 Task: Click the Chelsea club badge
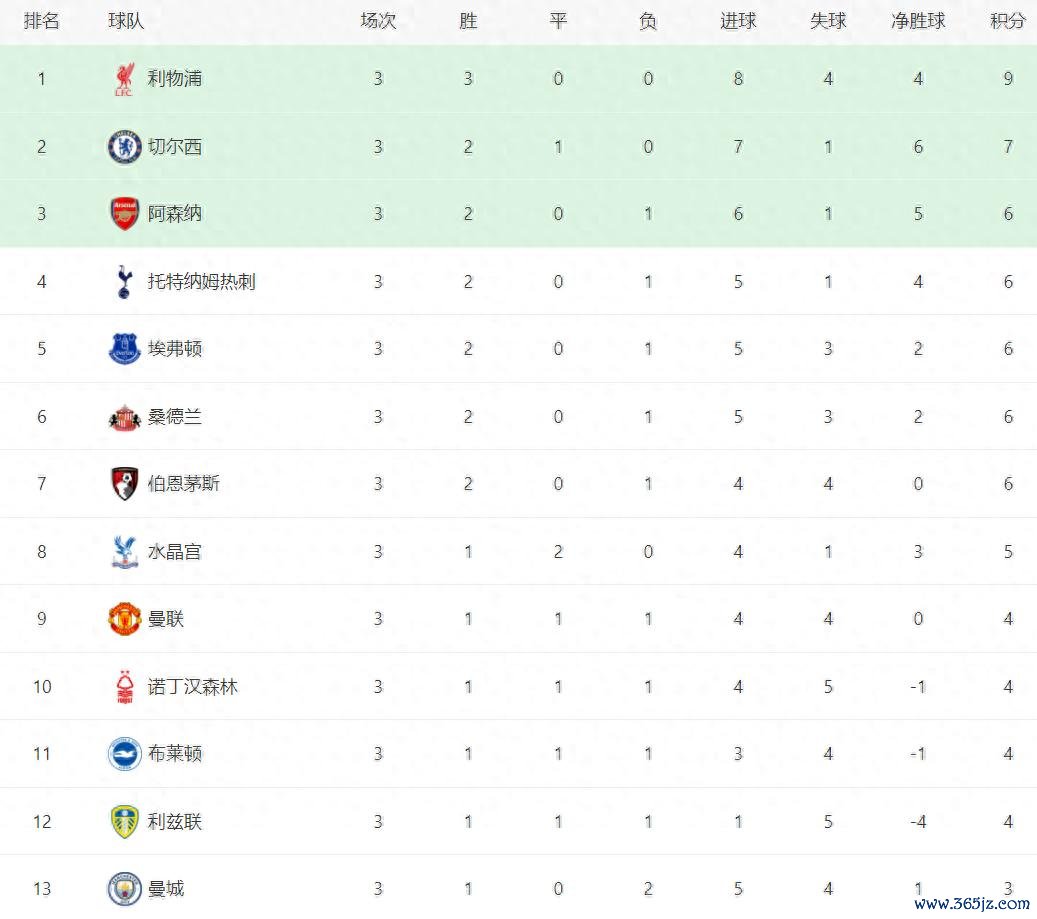pyautogui.click(x=124, y=147)
